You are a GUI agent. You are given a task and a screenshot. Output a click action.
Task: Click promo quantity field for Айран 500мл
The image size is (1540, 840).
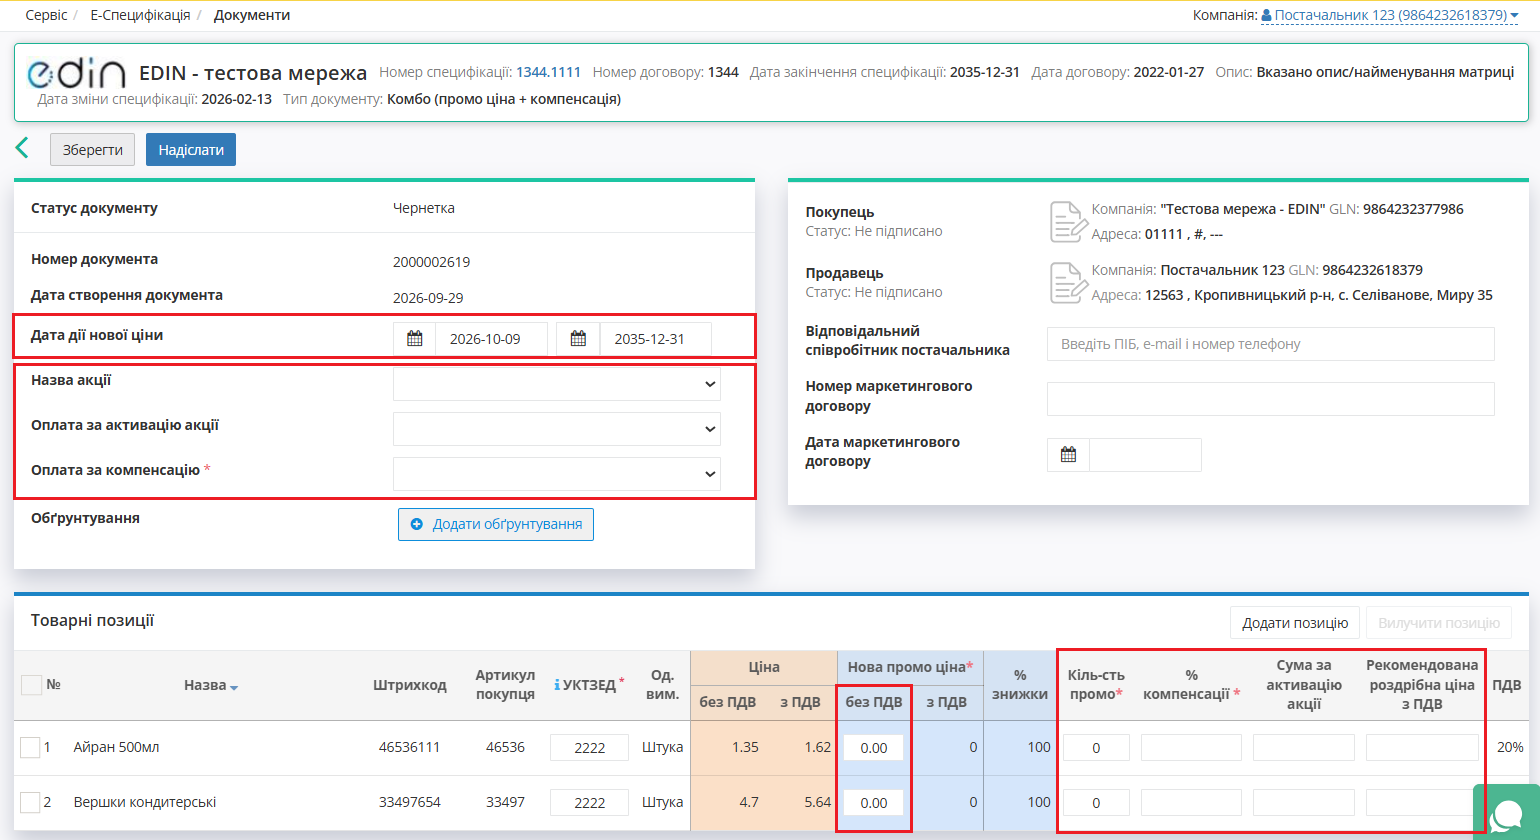(x=1096, y=747)
